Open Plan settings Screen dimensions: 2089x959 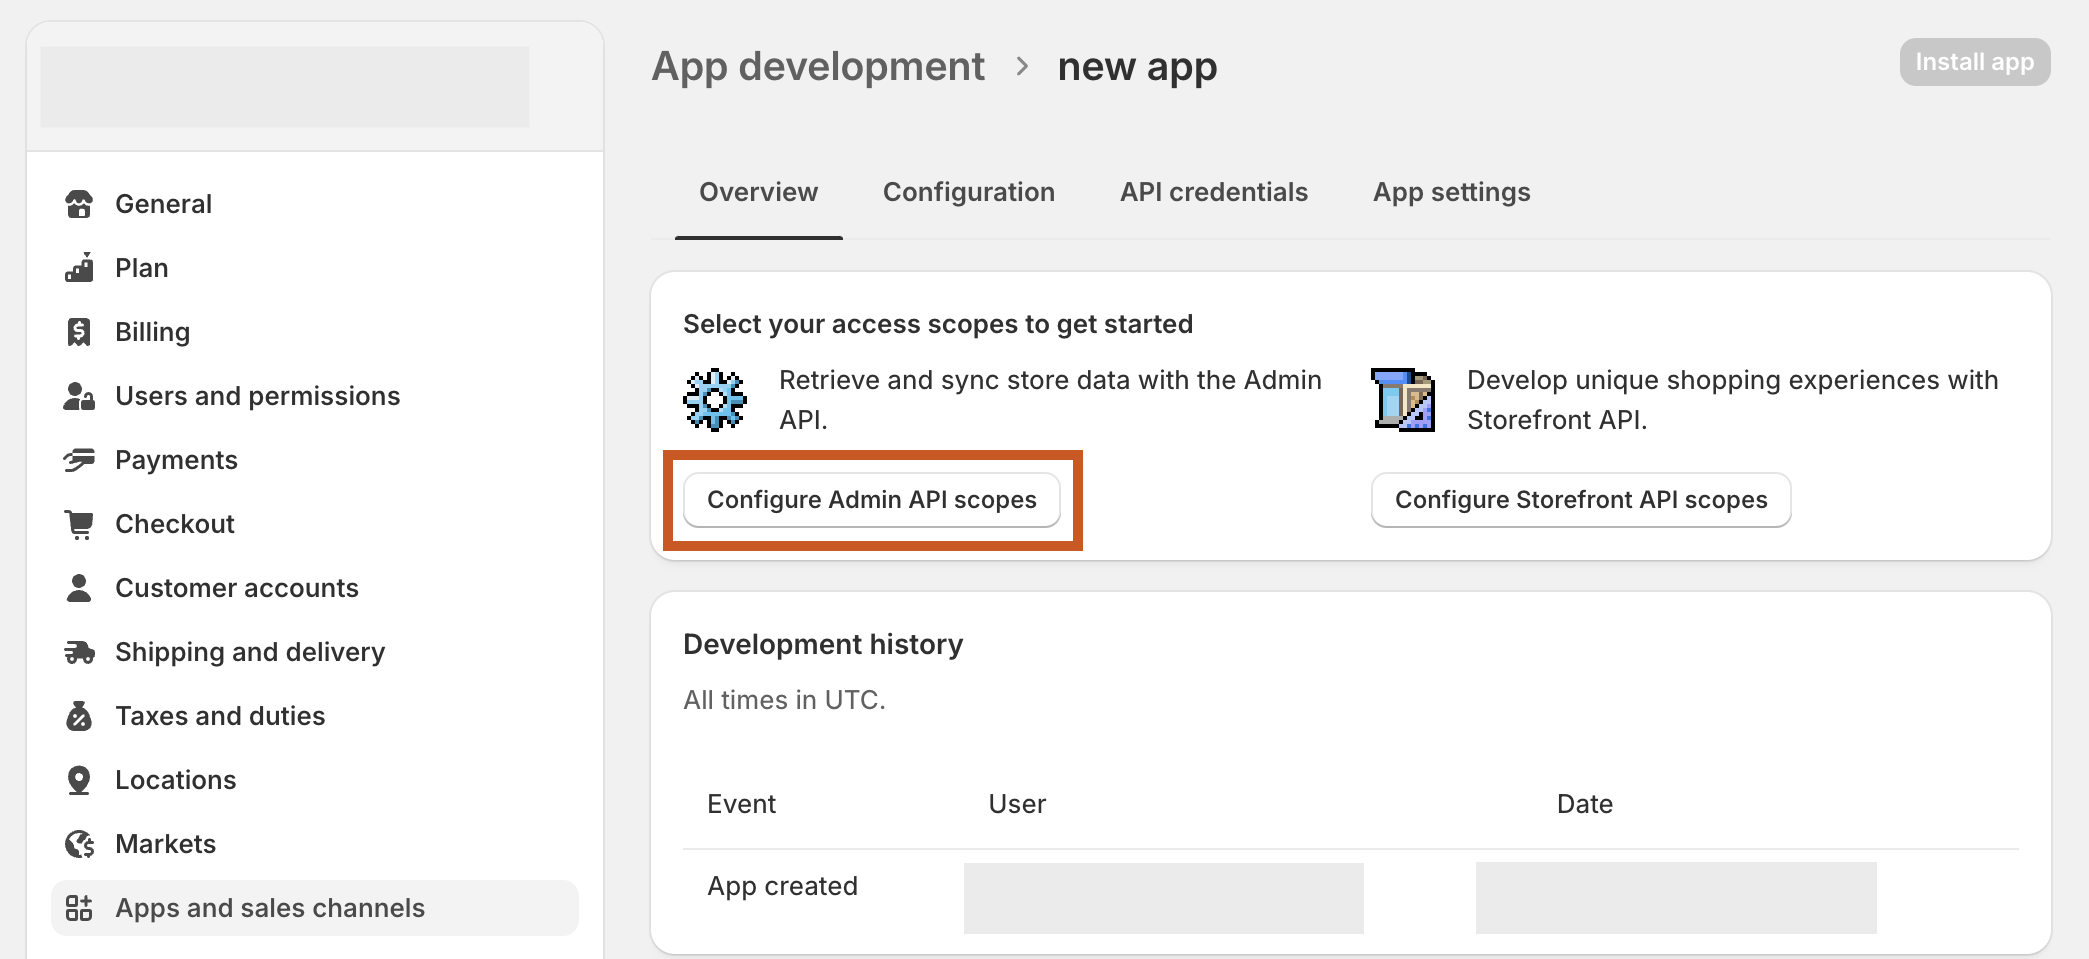315,268
